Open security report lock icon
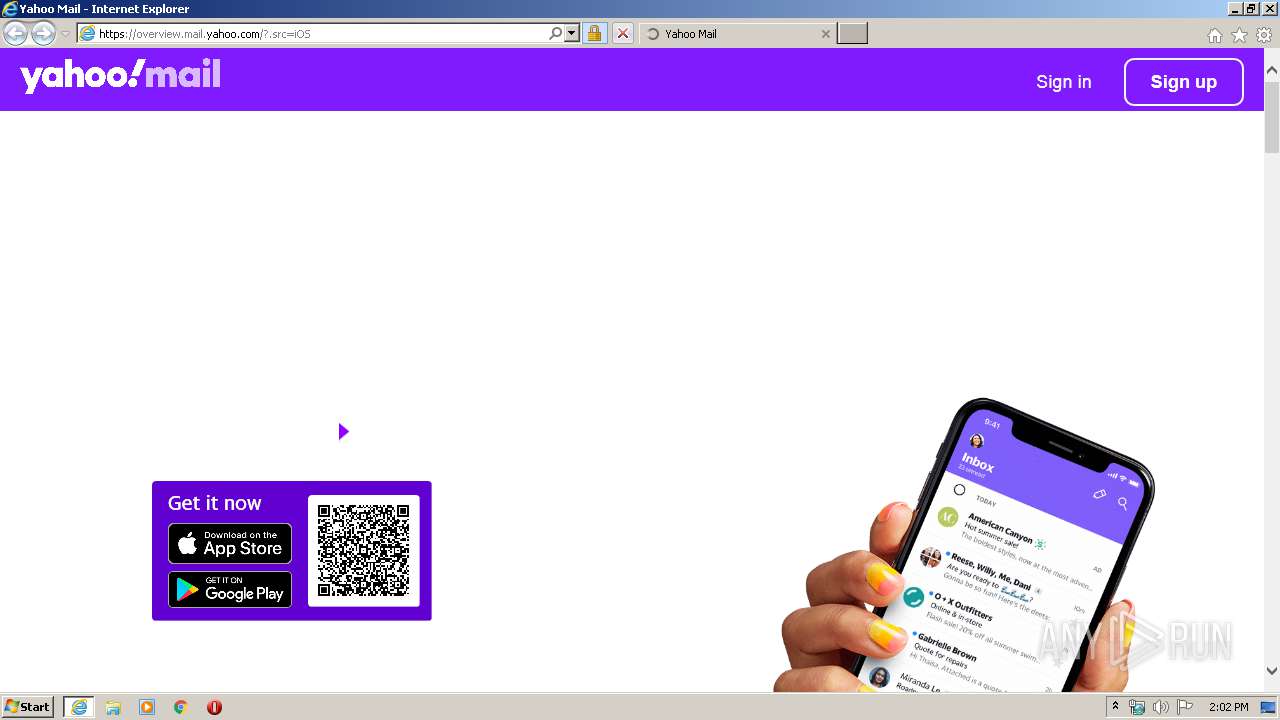Image resolution: width=1280 pixels, height=720 pixels. 594,34
